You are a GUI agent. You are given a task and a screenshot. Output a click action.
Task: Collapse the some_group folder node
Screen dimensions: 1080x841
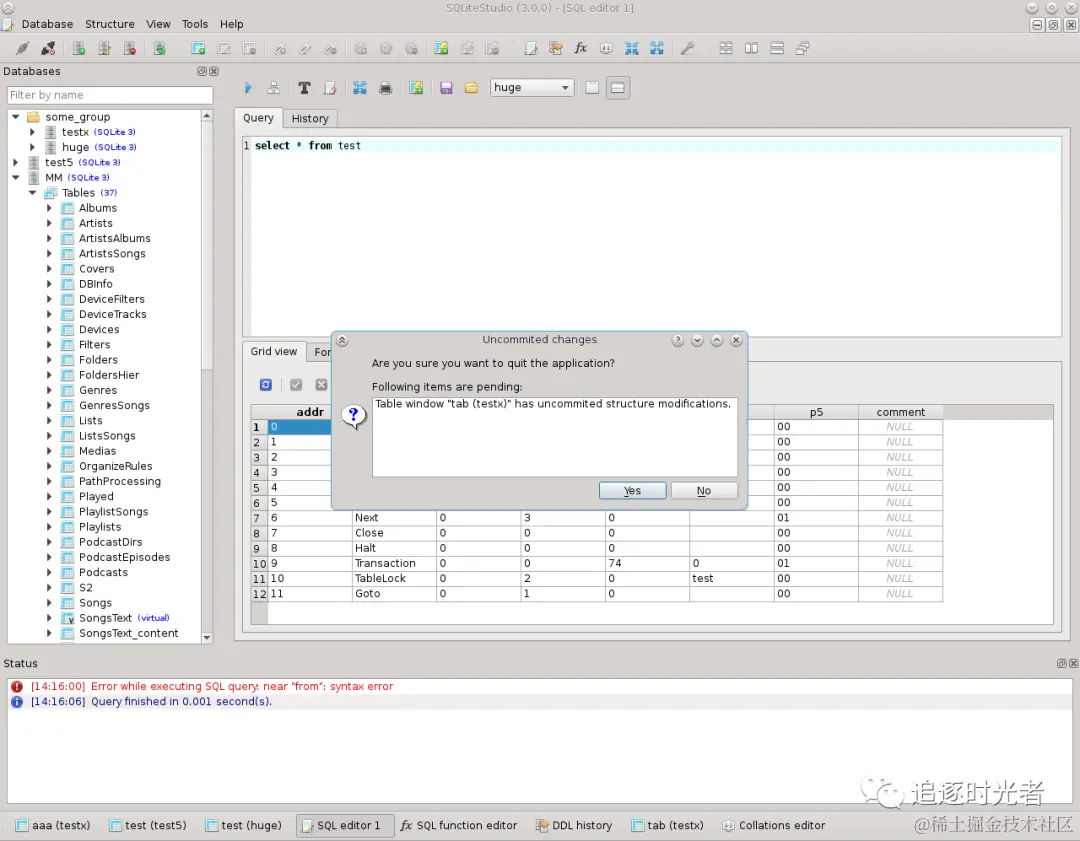point(15,116)
